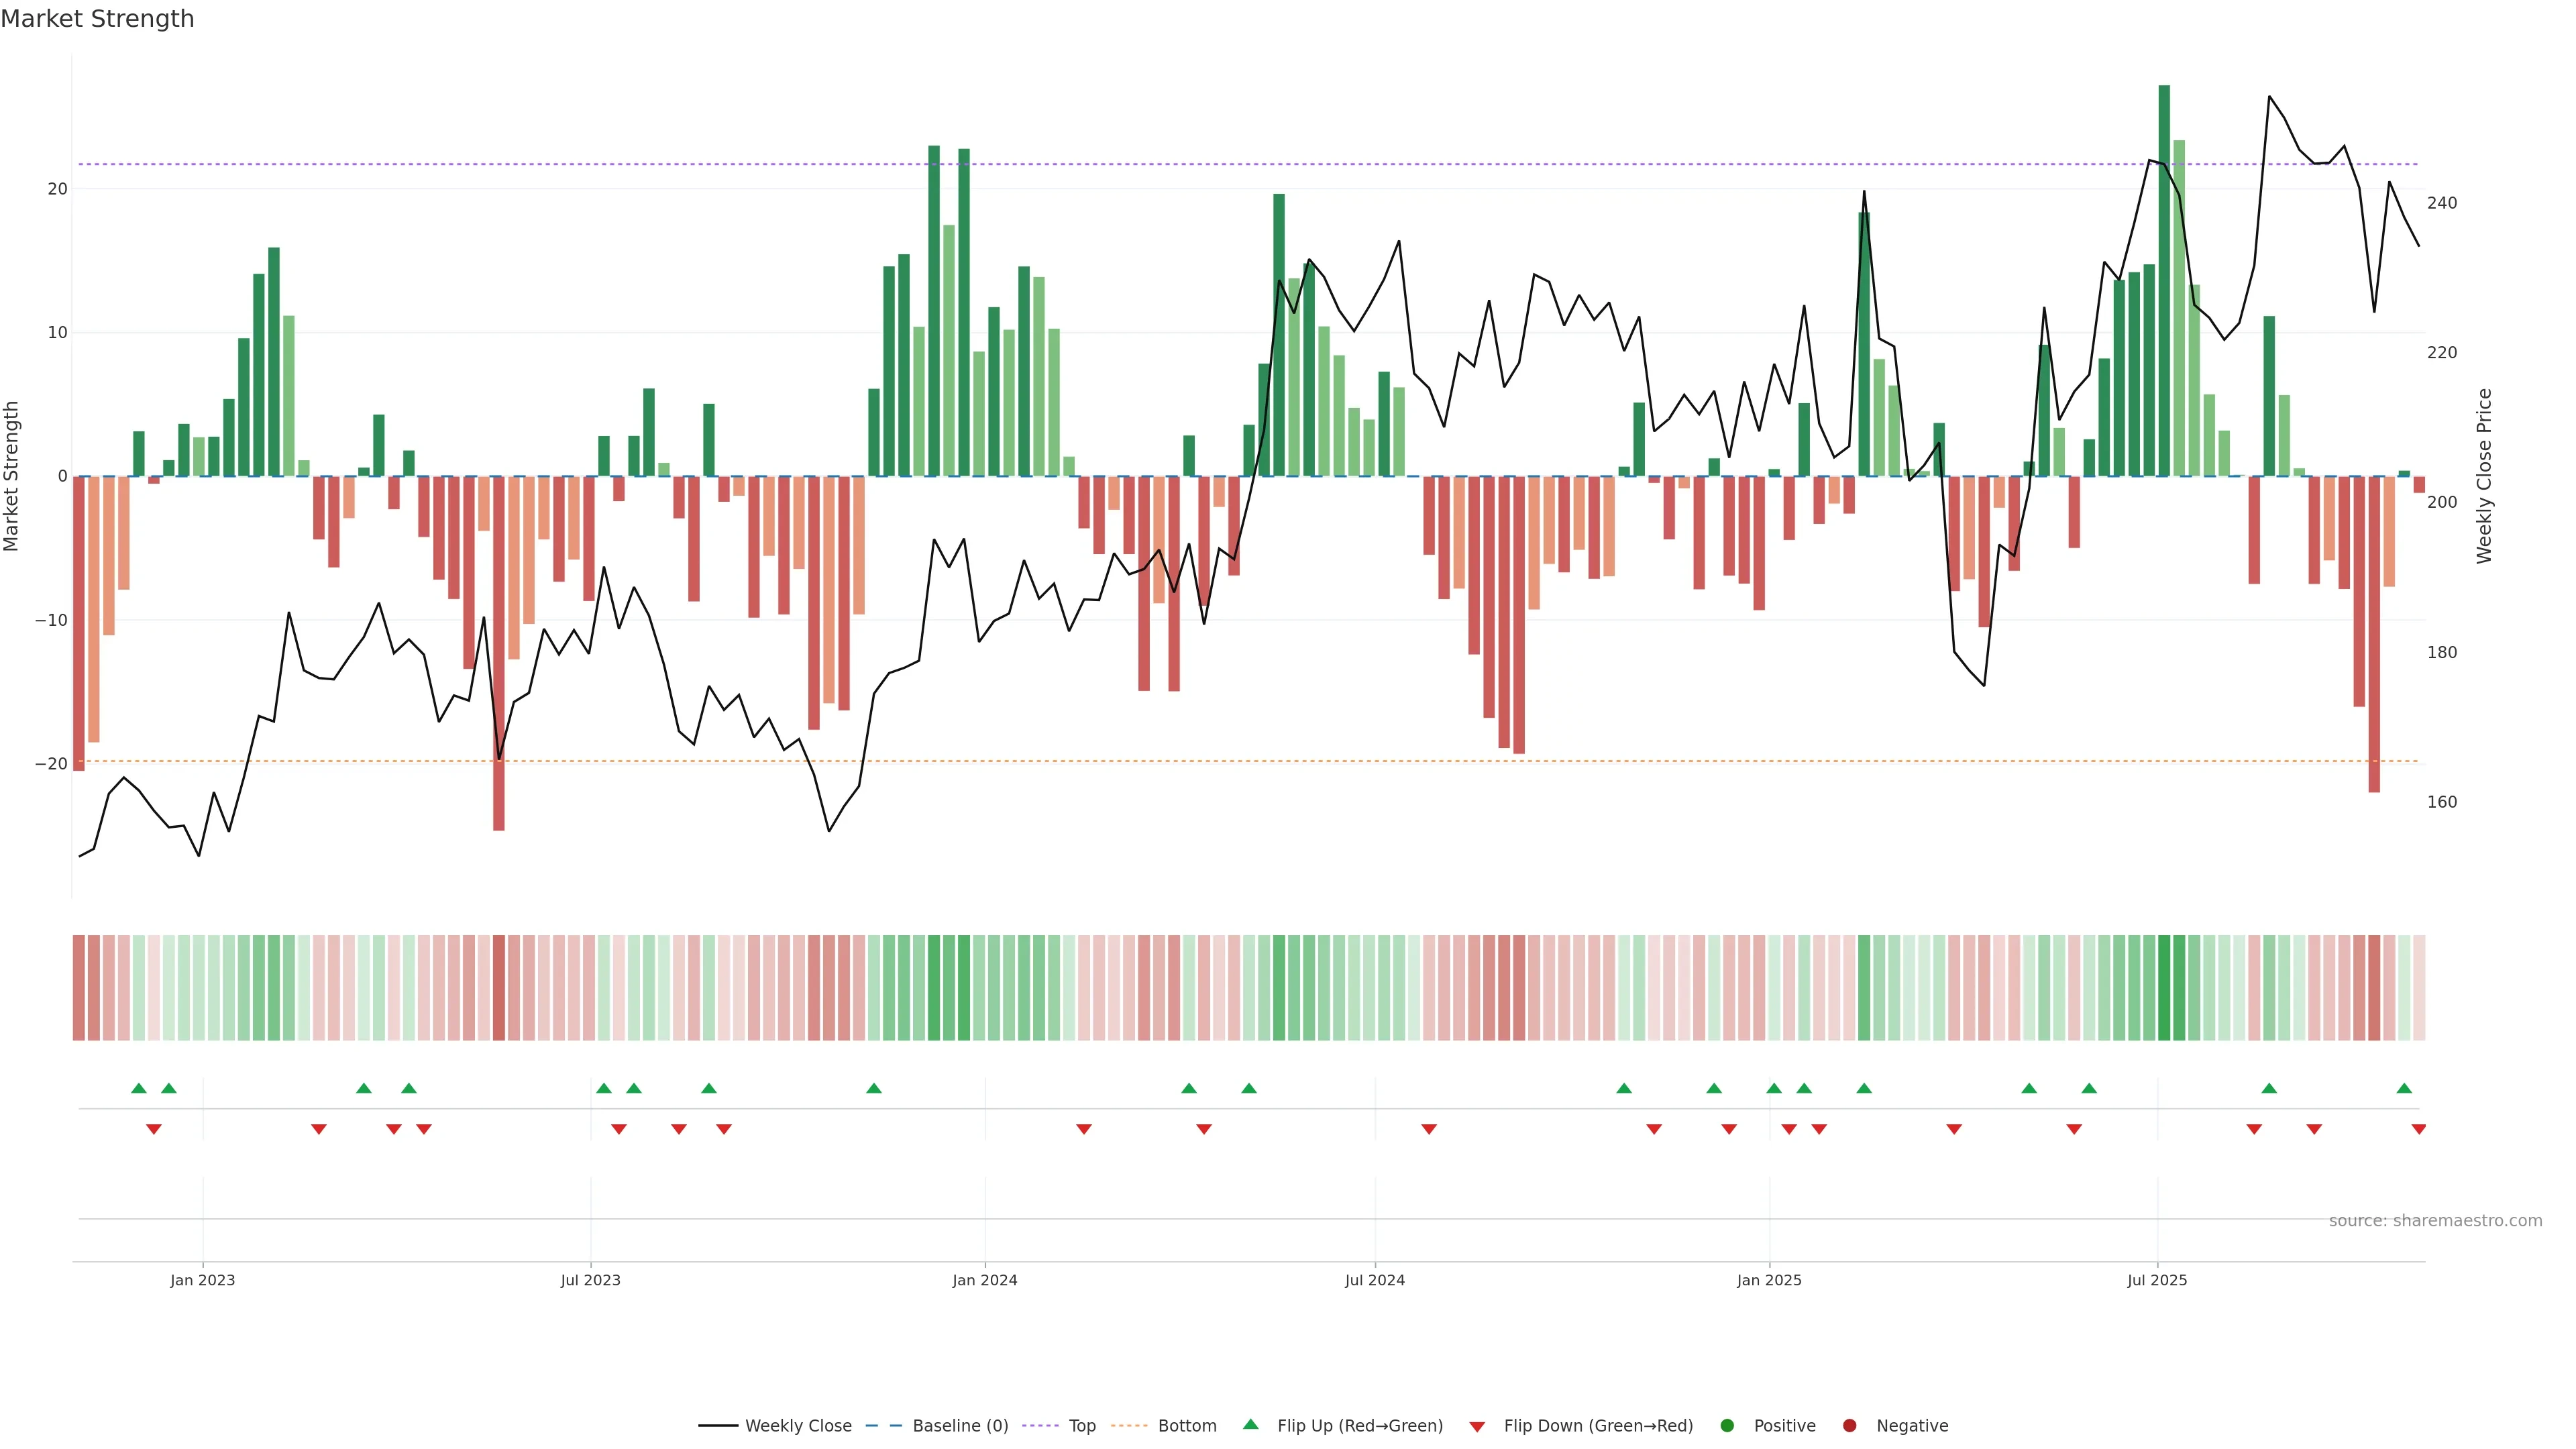This screenshot has height=1449, width=2576.
Task: Click the Weekly Close Price axis title
Action: pyautogui.click(x=2484, y=476)
